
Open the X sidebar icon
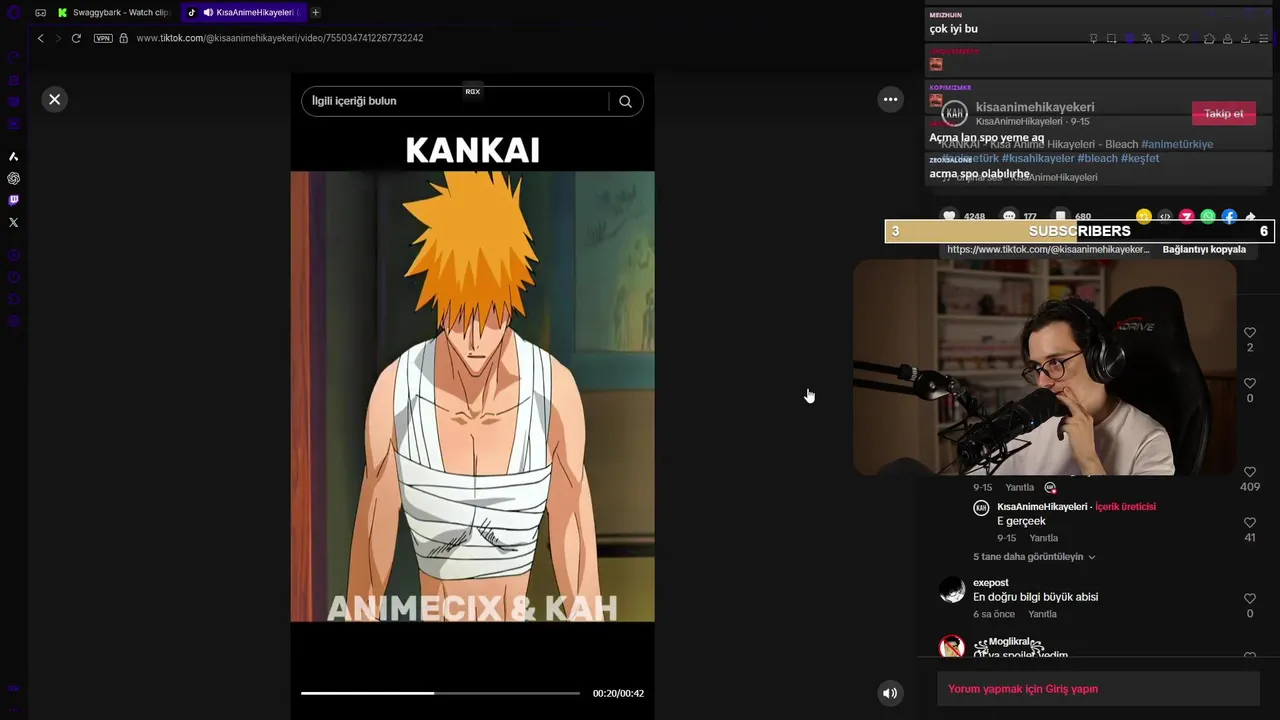pyautogui.click(x=13, y=222)
